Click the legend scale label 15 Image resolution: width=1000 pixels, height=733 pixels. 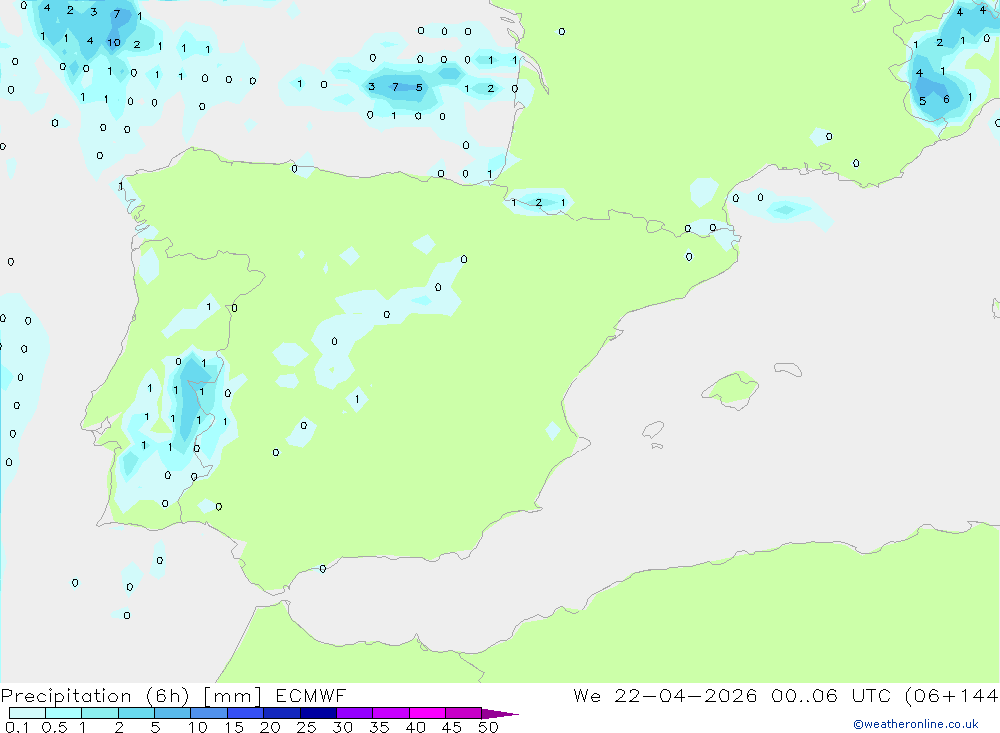[x=234, y=727]
